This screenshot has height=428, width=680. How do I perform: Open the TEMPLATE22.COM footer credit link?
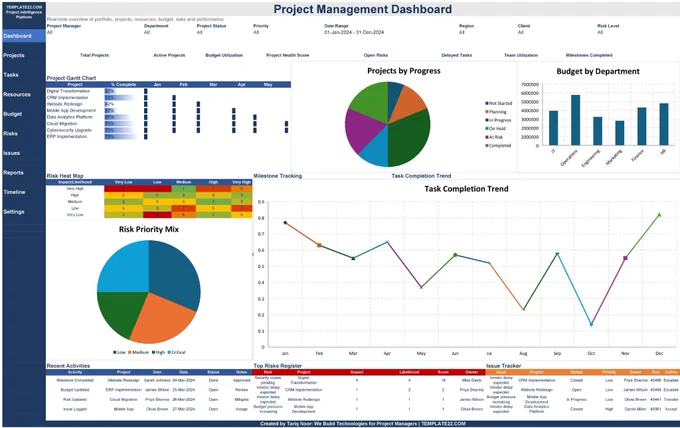(443, 424)
